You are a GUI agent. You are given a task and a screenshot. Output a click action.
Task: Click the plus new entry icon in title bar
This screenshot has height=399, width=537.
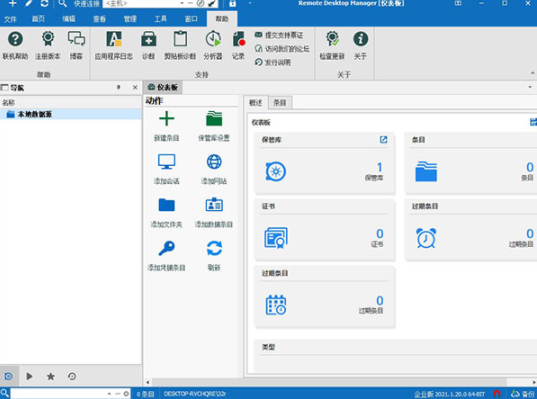(12, 3)
